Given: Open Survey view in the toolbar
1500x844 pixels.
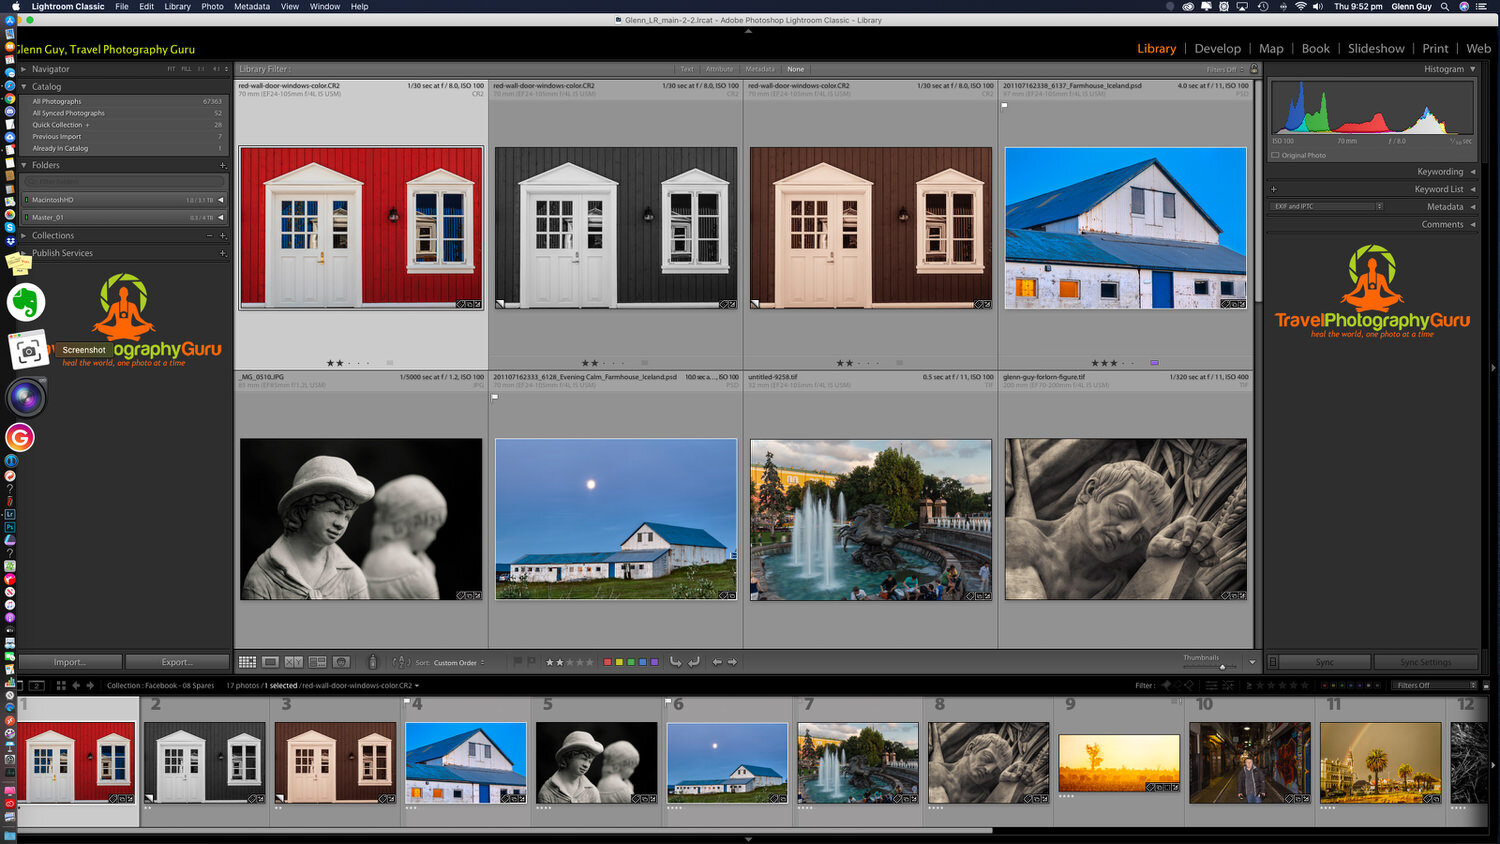Looking at the screenshot, I should point(317,662).
